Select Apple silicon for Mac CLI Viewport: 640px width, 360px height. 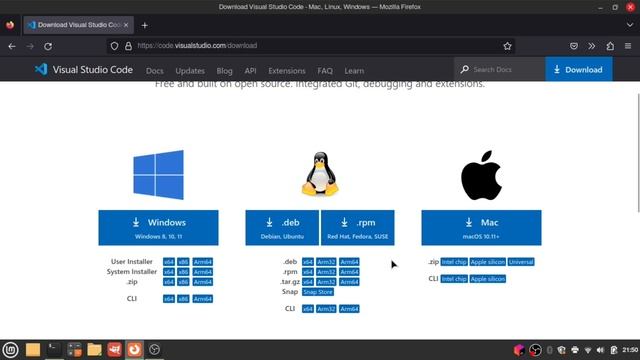click(x=488, y=279)
